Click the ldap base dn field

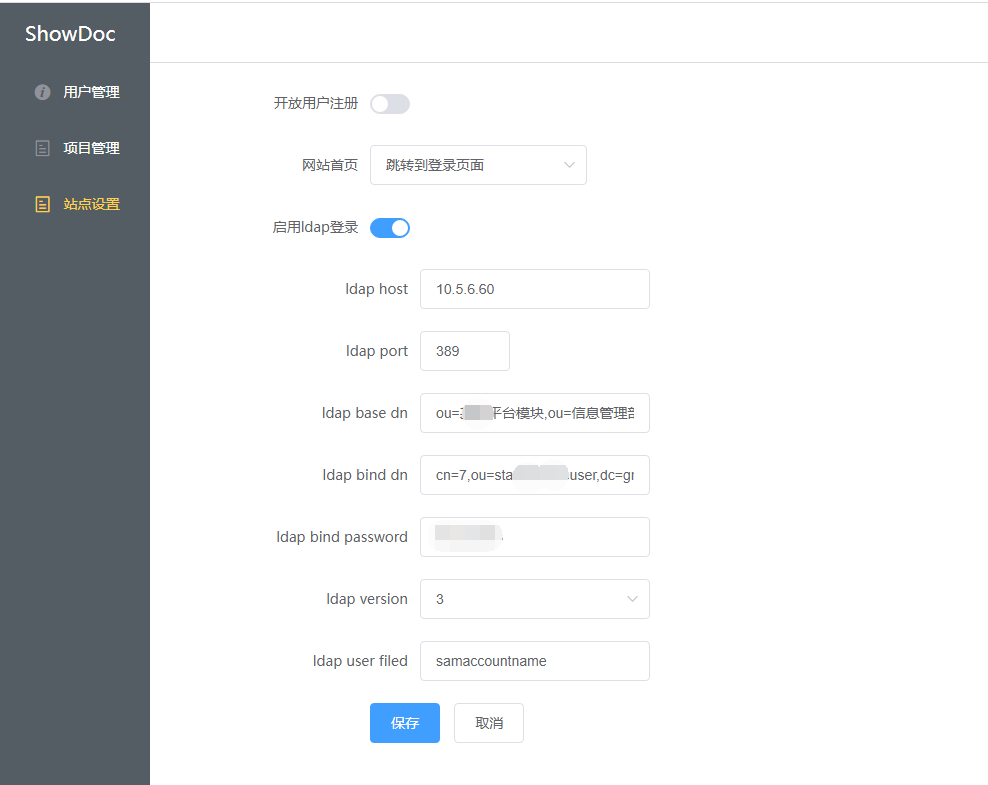tap(535, 412)
